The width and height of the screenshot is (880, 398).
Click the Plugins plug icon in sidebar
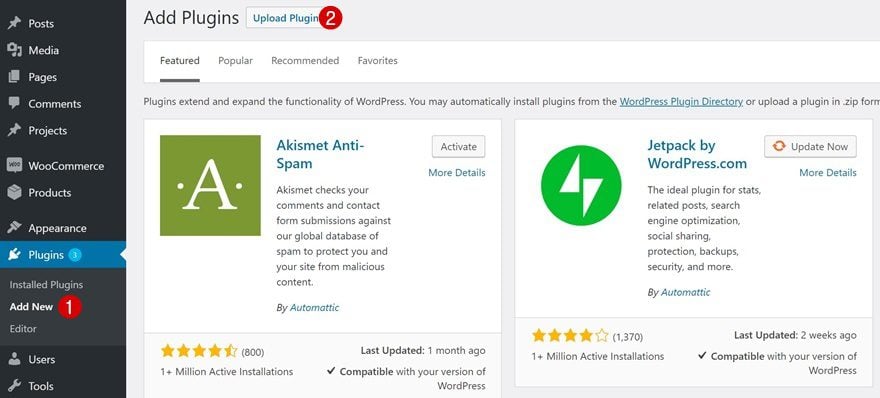(15, 255)
